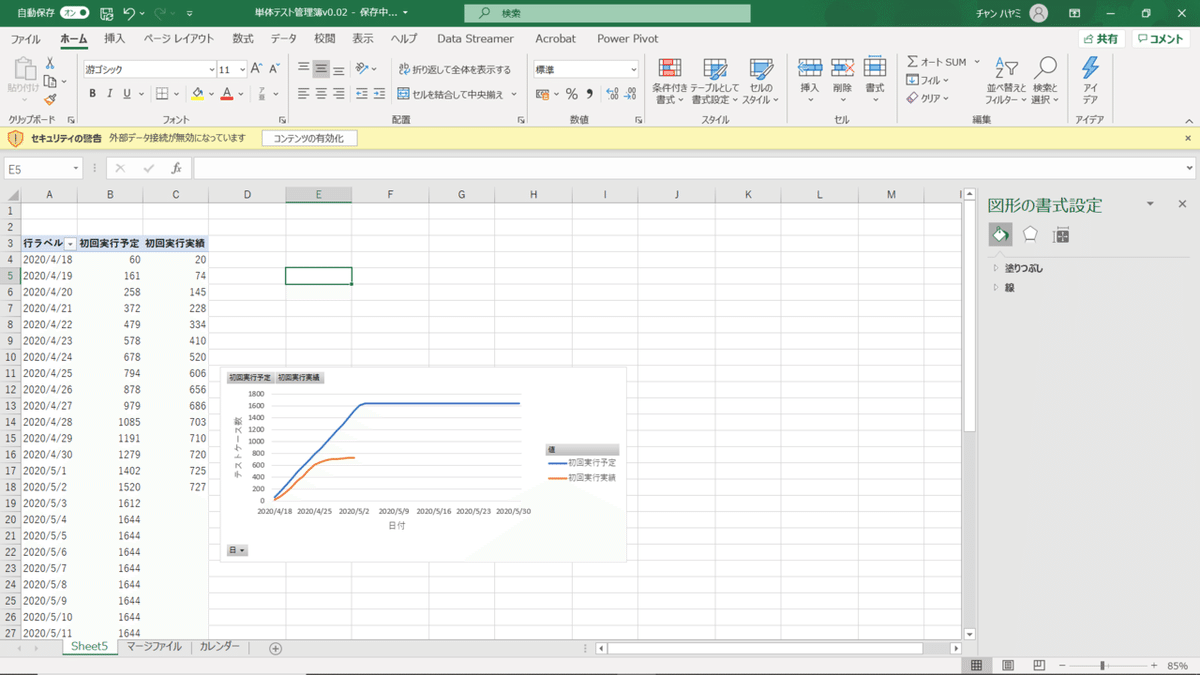Switch to the 数式 tab
This screenshot has height=675, width=1200.
coord(243,38)
